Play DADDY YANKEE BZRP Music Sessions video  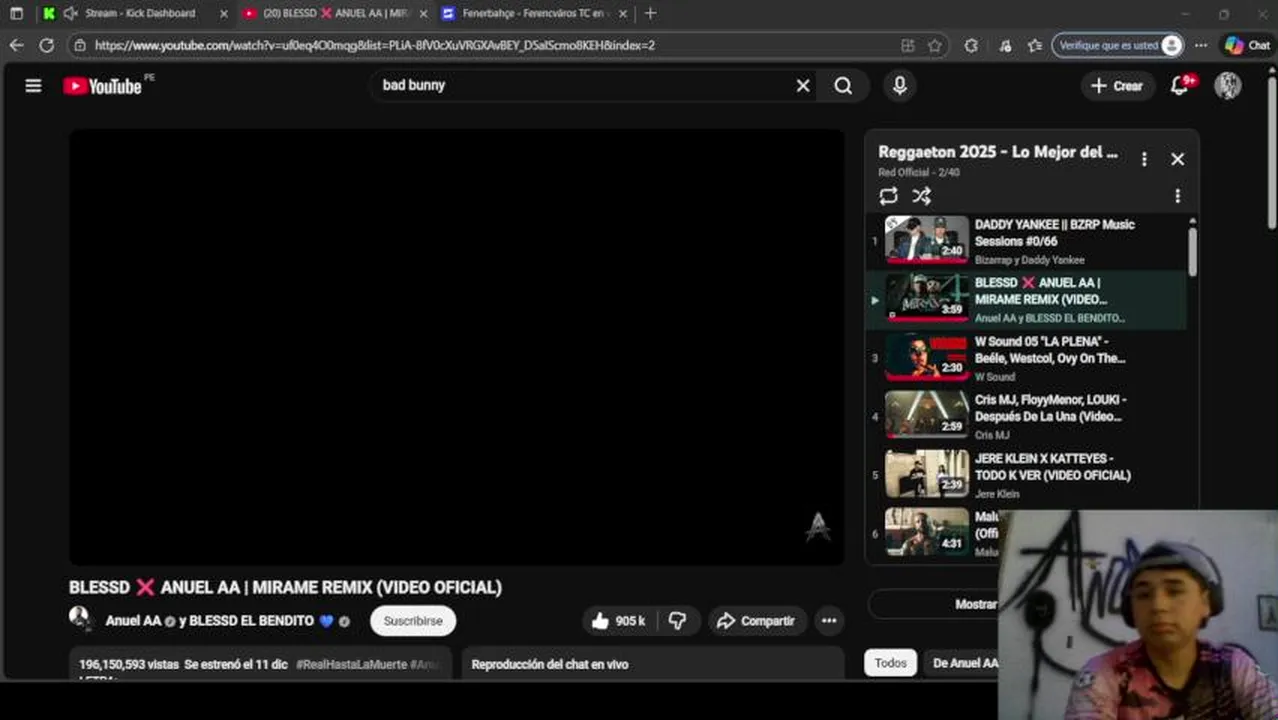[1026, 241]
